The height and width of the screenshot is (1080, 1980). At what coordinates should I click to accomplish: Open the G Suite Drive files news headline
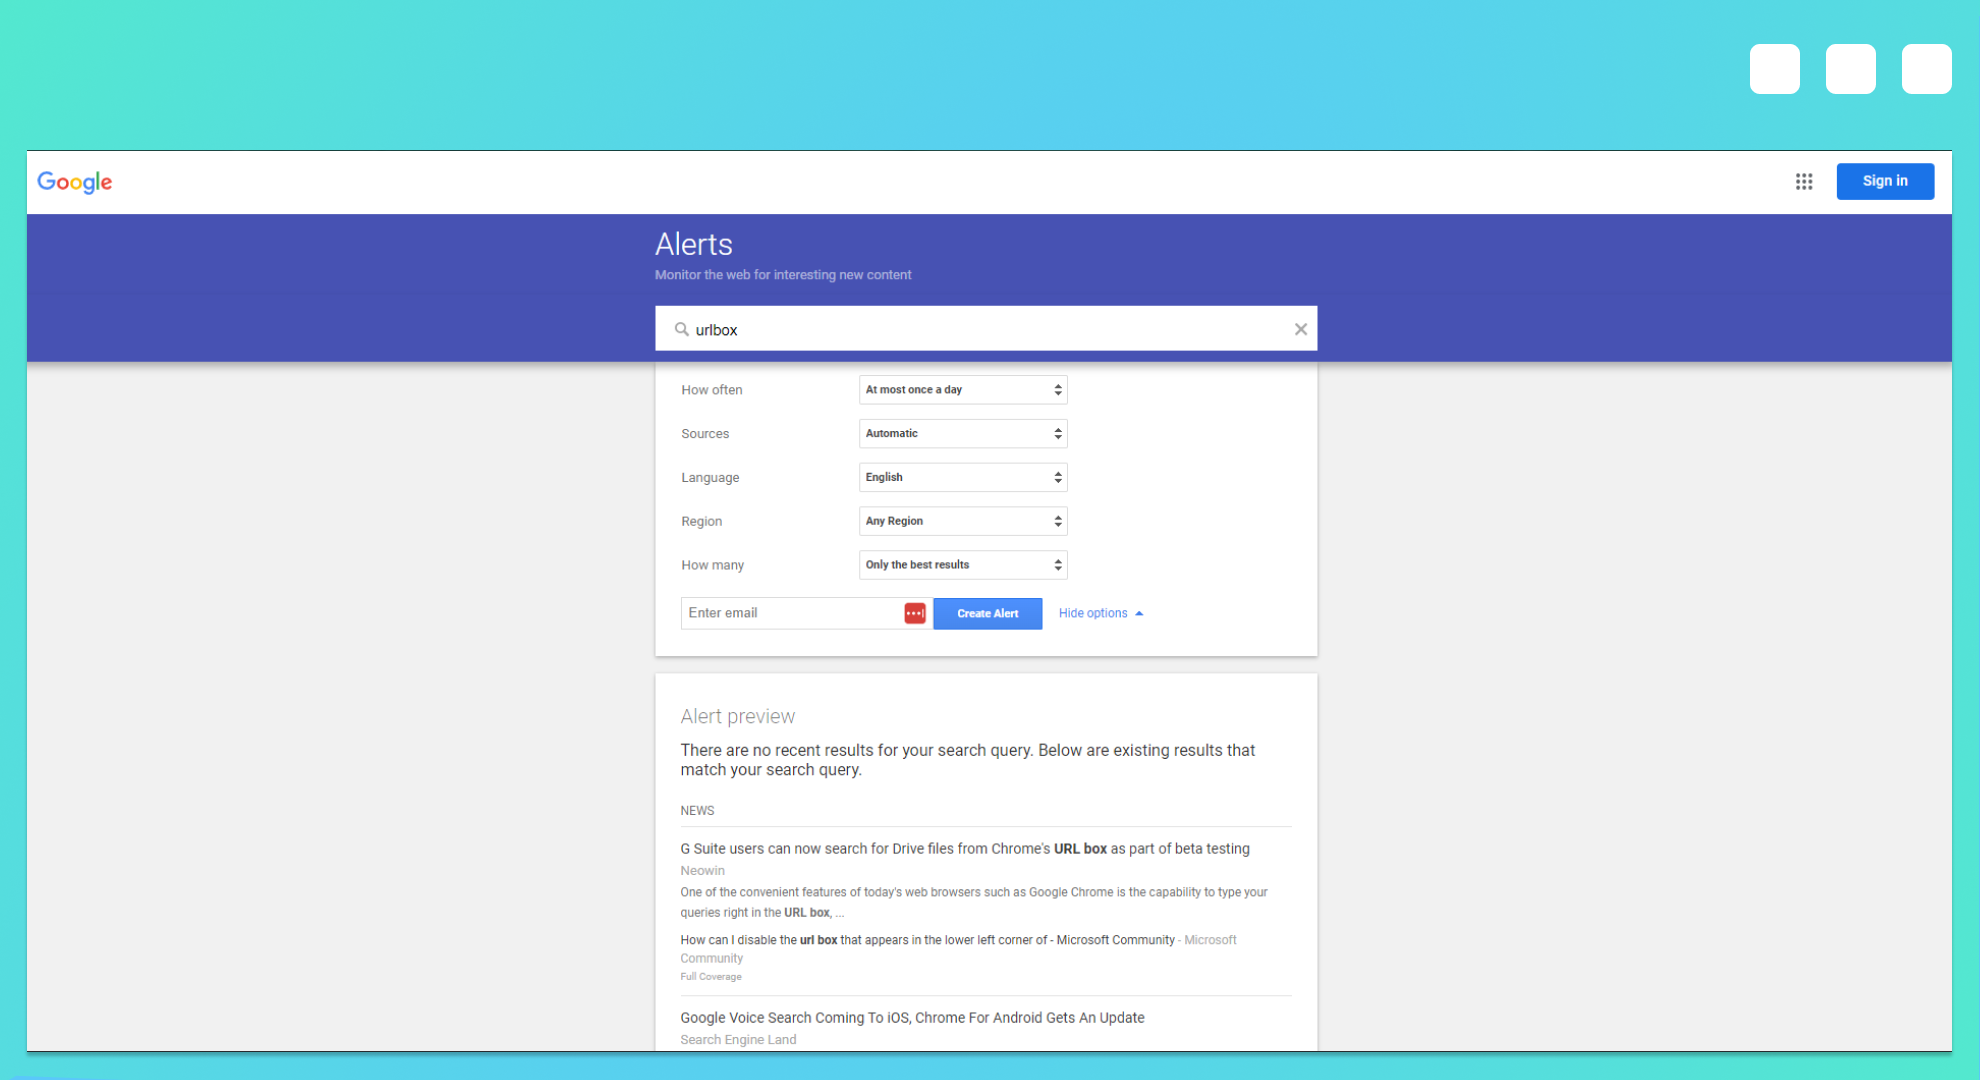pyautogui.click(x=964, y=849)
